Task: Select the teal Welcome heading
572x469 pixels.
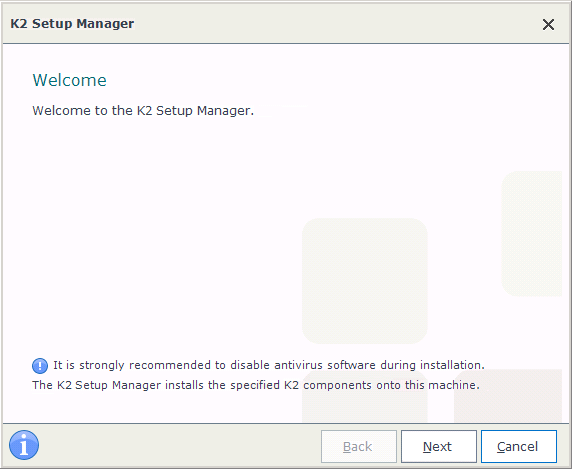Action: pos(69,80)
